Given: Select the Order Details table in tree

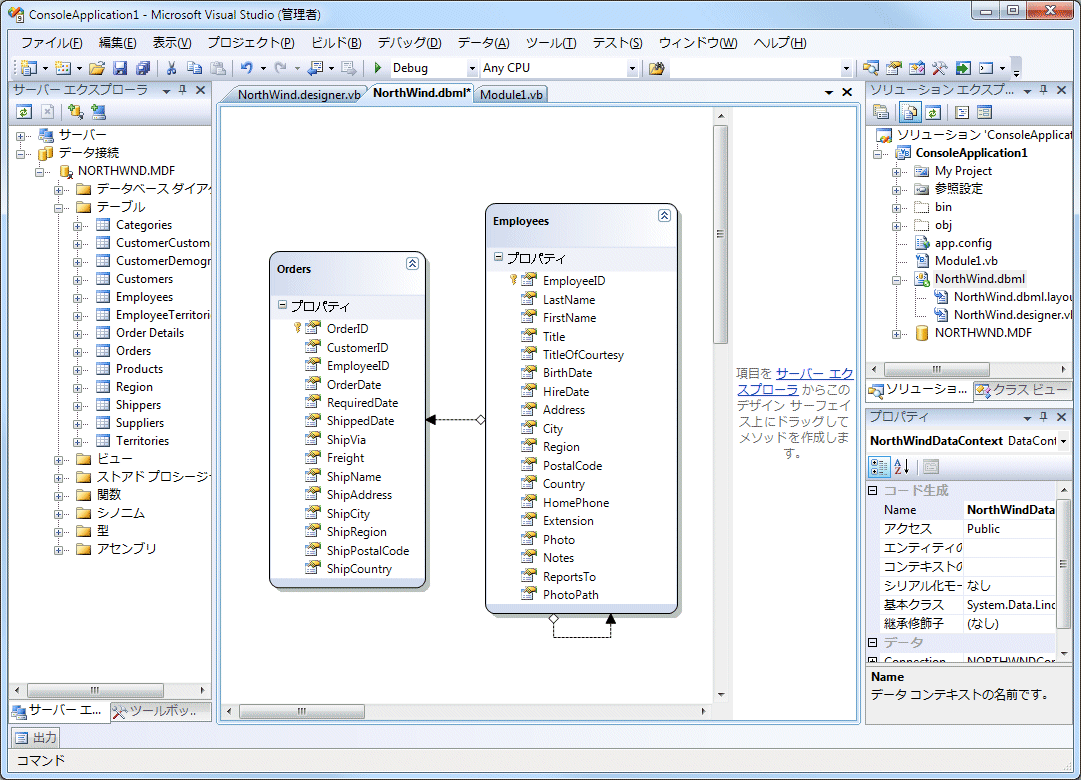Looking at the screenshot, I should [150, 332].
